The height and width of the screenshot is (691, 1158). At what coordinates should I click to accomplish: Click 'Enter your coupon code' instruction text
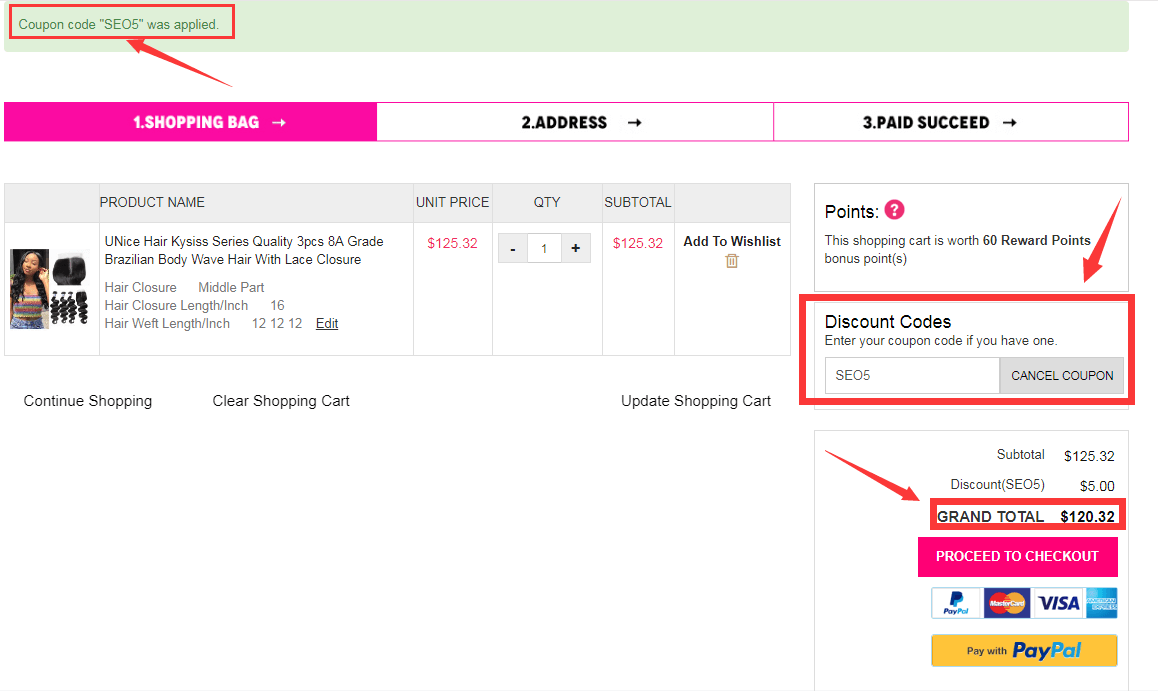point(941,340)
